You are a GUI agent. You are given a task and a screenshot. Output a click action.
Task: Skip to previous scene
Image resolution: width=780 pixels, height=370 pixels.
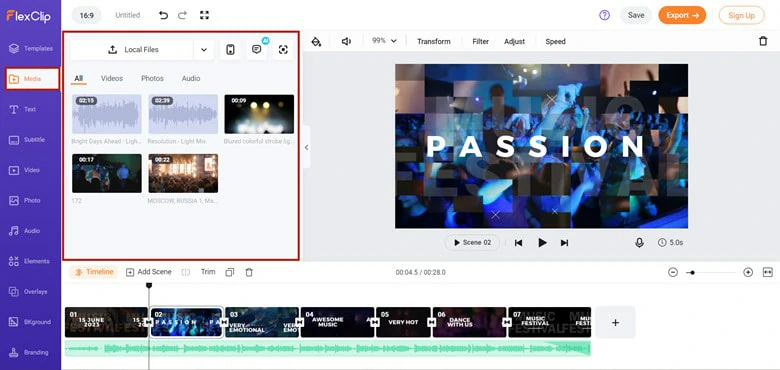point(518,243)
